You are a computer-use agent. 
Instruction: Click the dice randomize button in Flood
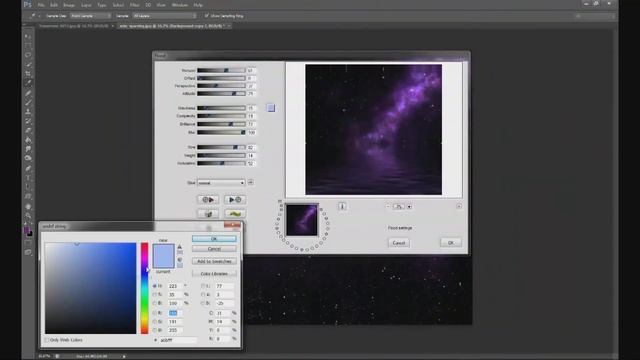(x=208, y=213)
